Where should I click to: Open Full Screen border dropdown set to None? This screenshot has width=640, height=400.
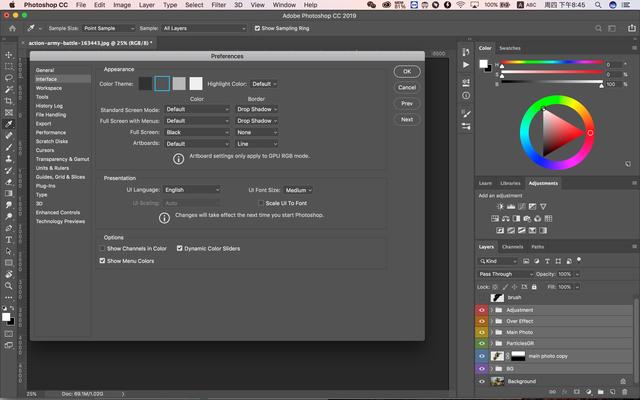257,132
